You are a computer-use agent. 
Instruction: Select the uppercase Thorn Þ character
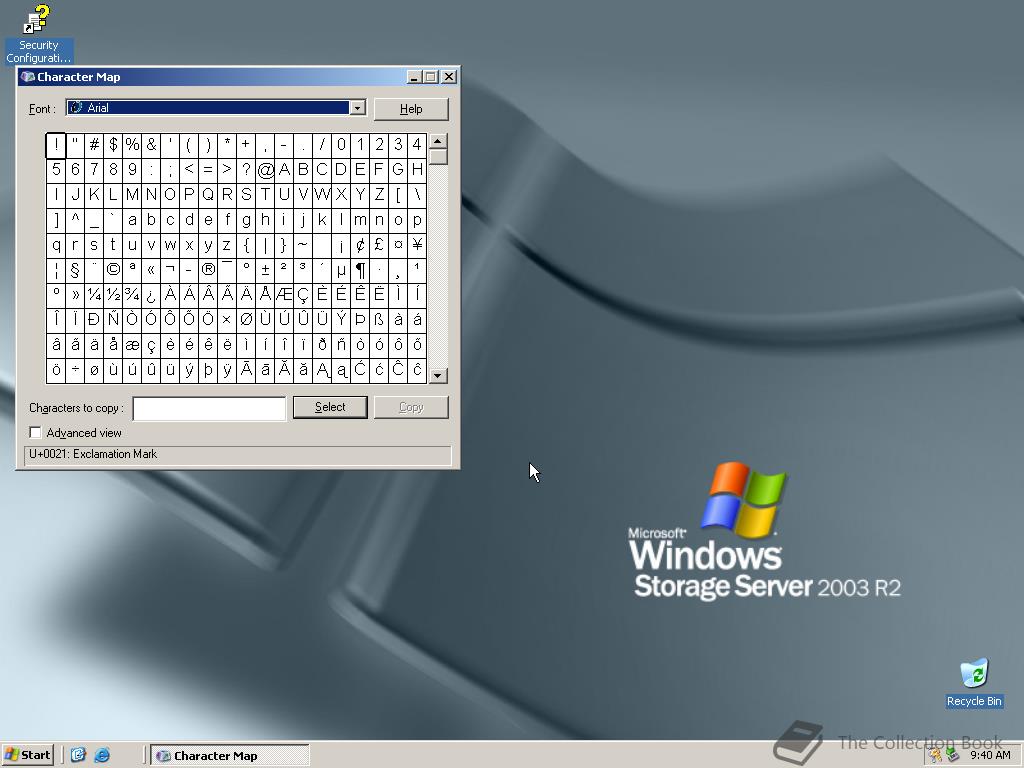[360, 319]
